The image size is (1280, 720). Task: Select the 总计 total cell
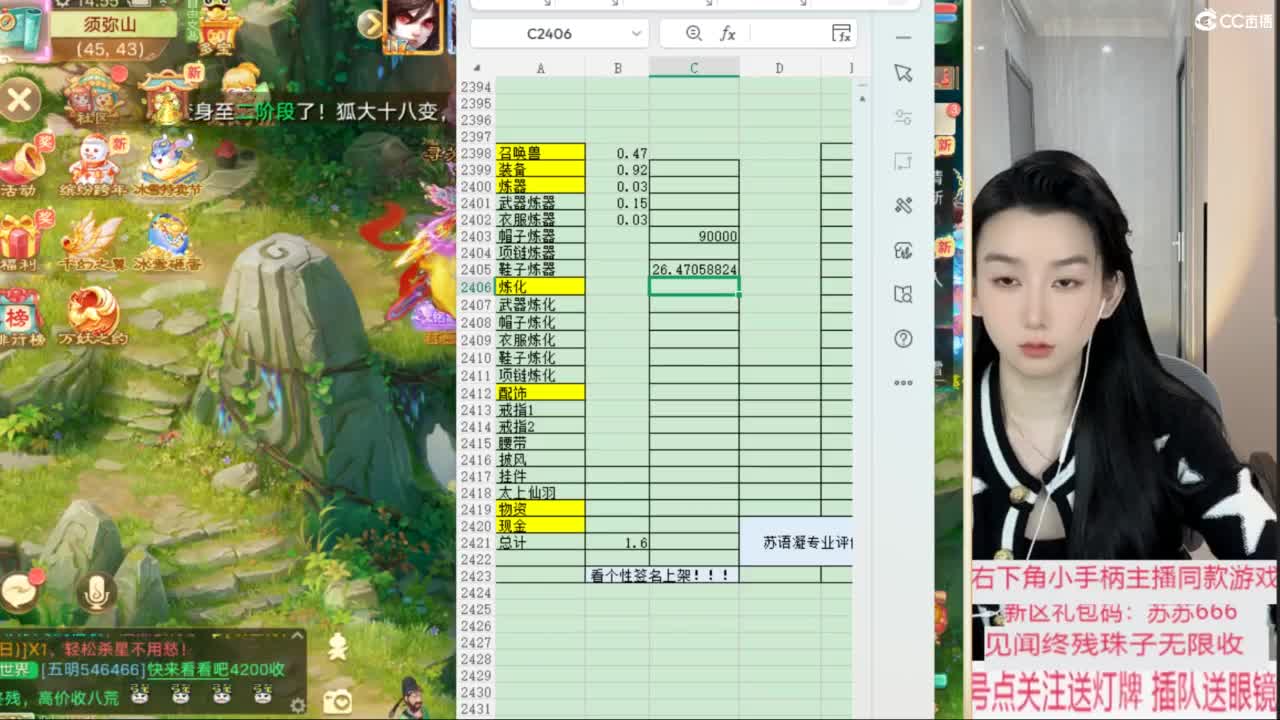pyautogui.click(x=540, y=542)
